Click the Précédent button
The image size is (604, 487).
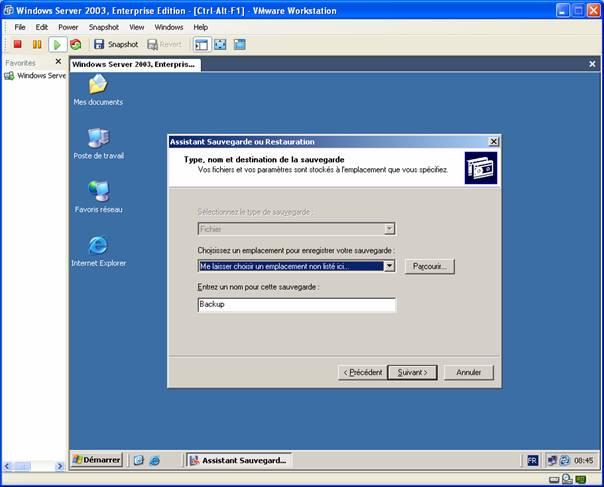tap(362, 372)
